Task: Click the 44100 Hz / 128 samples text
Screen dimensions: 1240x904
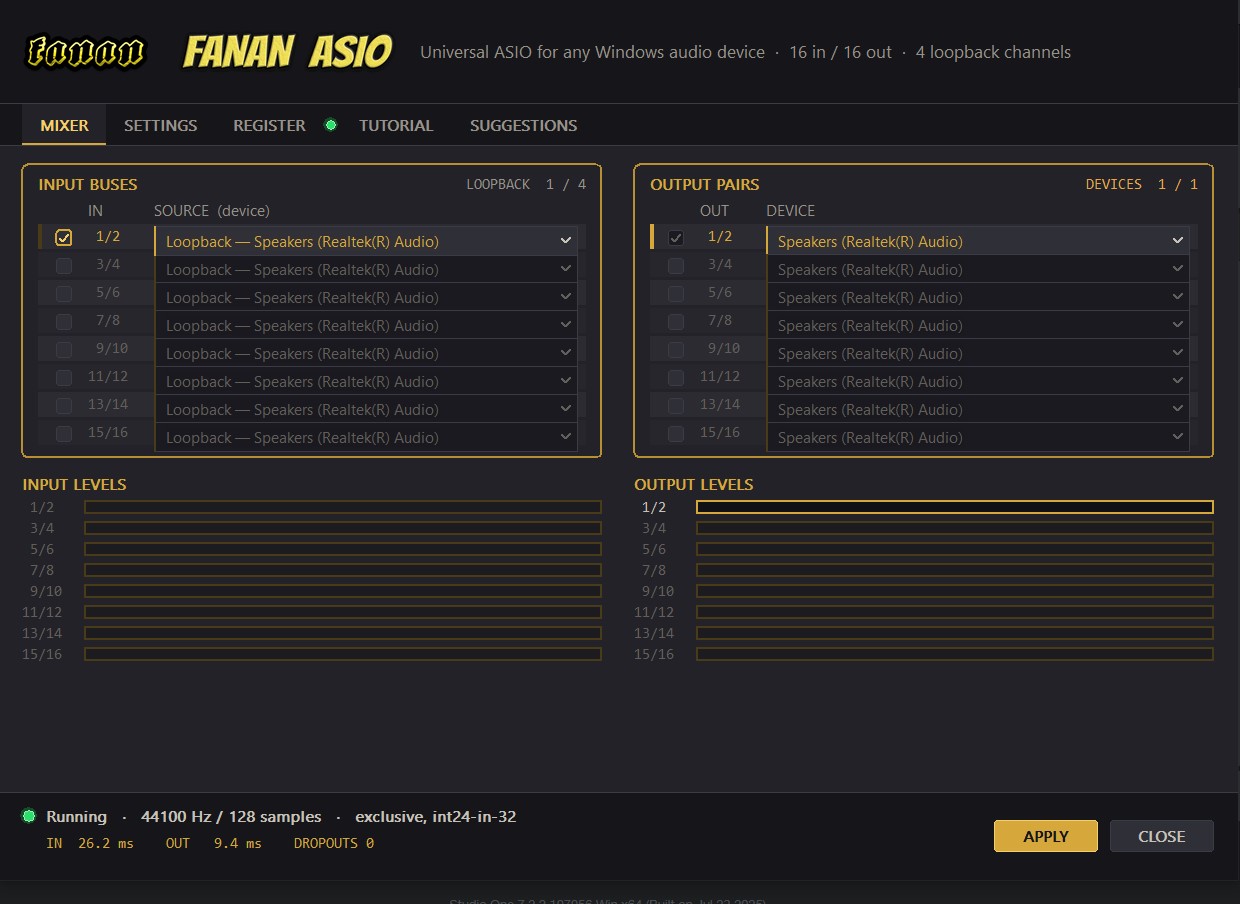Action: point(231,816)
